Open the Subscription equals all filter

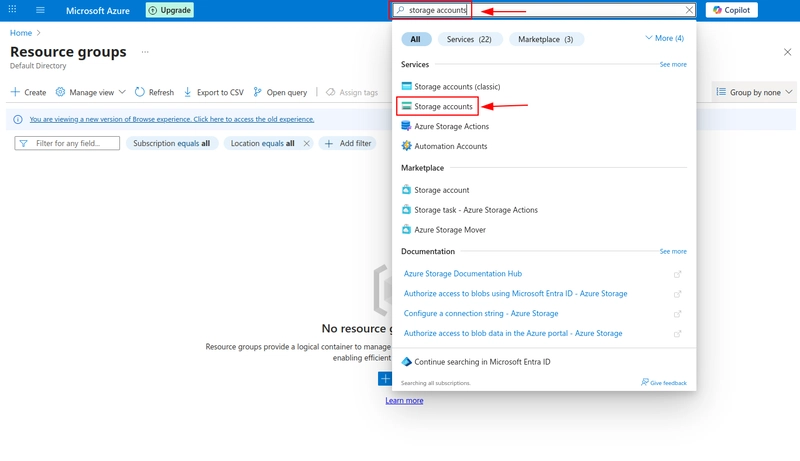coord(171,143)
